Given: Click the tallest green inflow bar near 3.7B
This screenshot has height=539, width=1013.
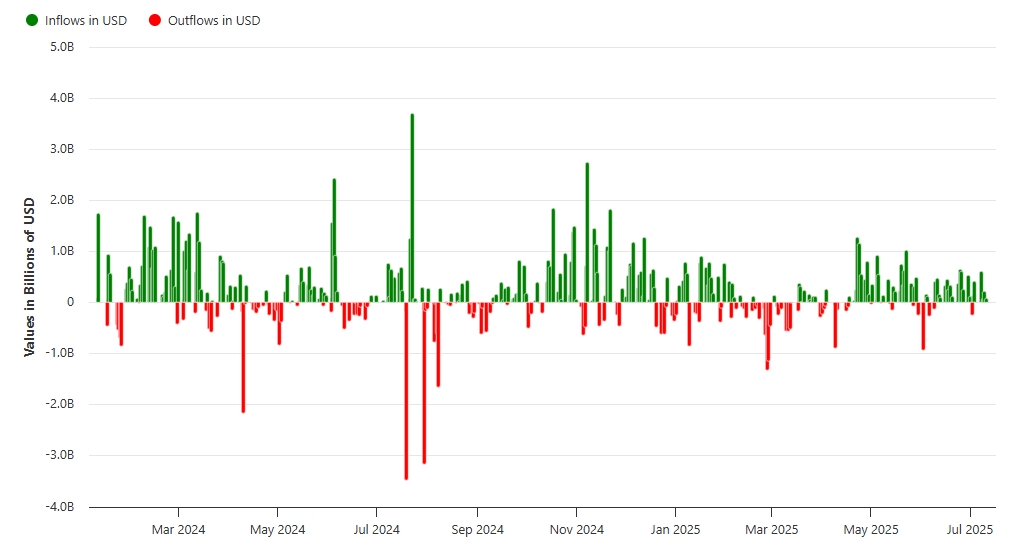Looking at the screenshot, I should 412,208.
